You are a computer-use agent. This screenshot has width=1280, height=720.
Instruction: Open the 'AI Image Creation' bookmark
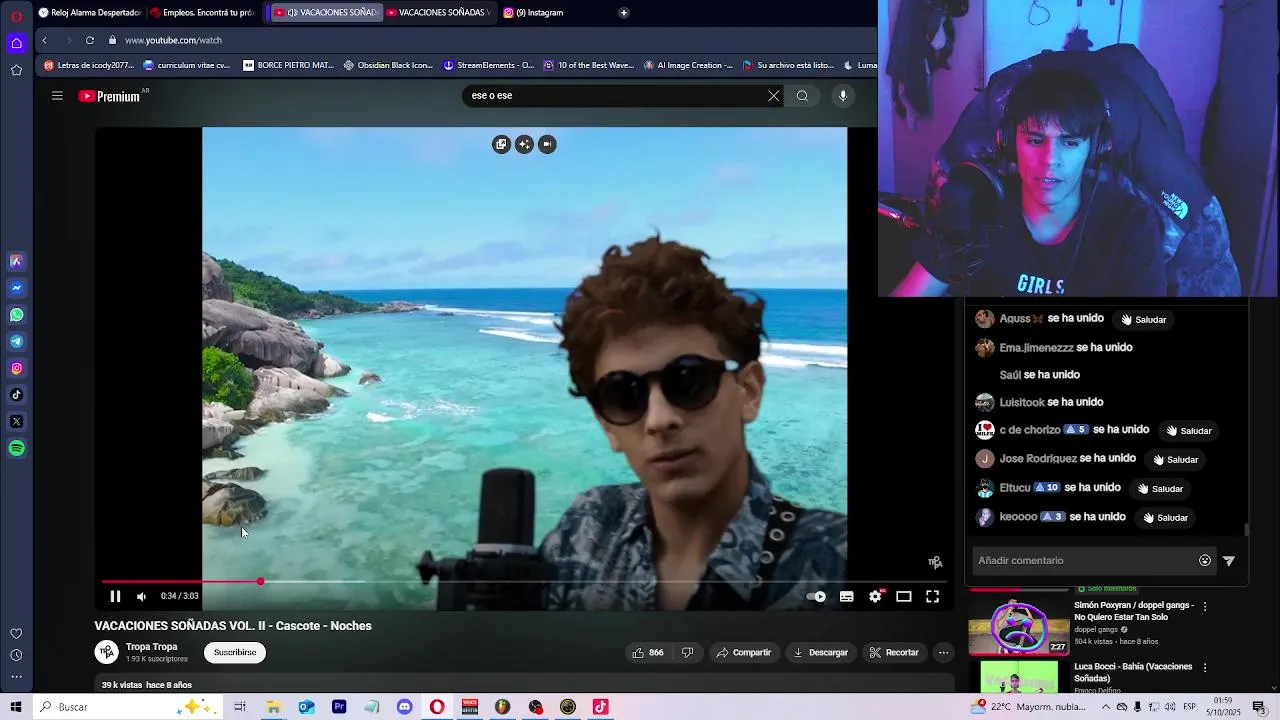688,65
